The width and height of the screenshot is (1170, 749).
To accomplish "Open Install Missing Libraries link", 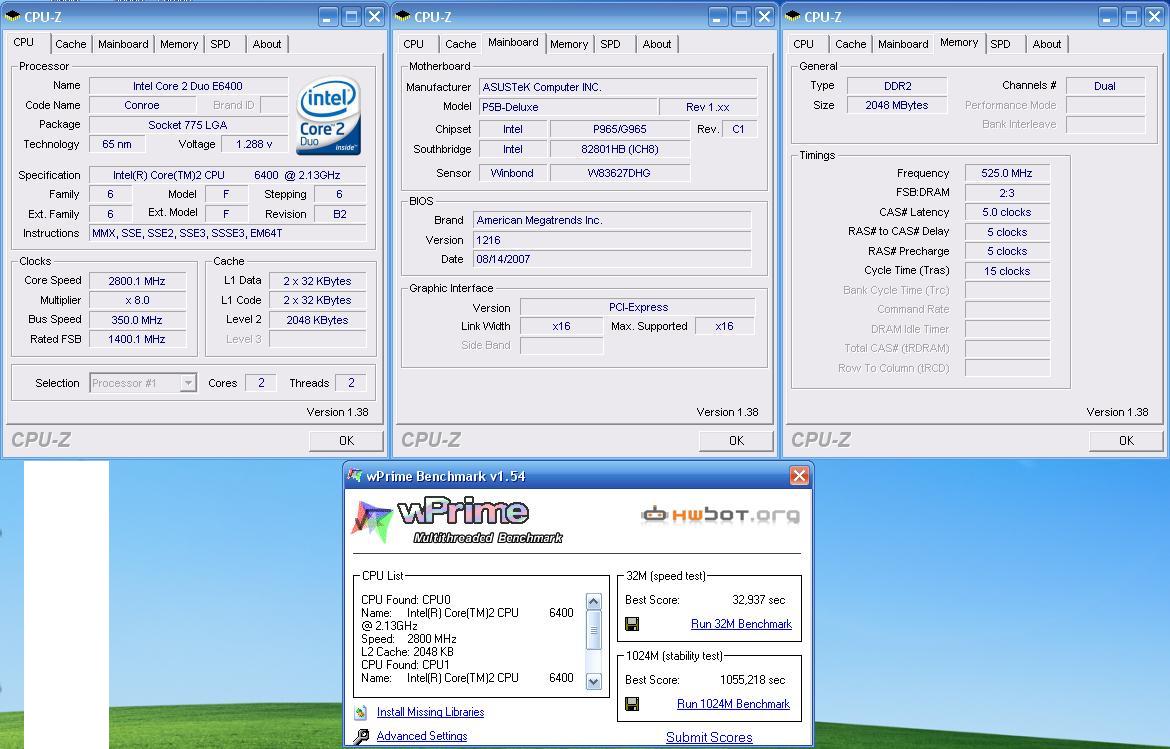I will click(x=431, y=712).
